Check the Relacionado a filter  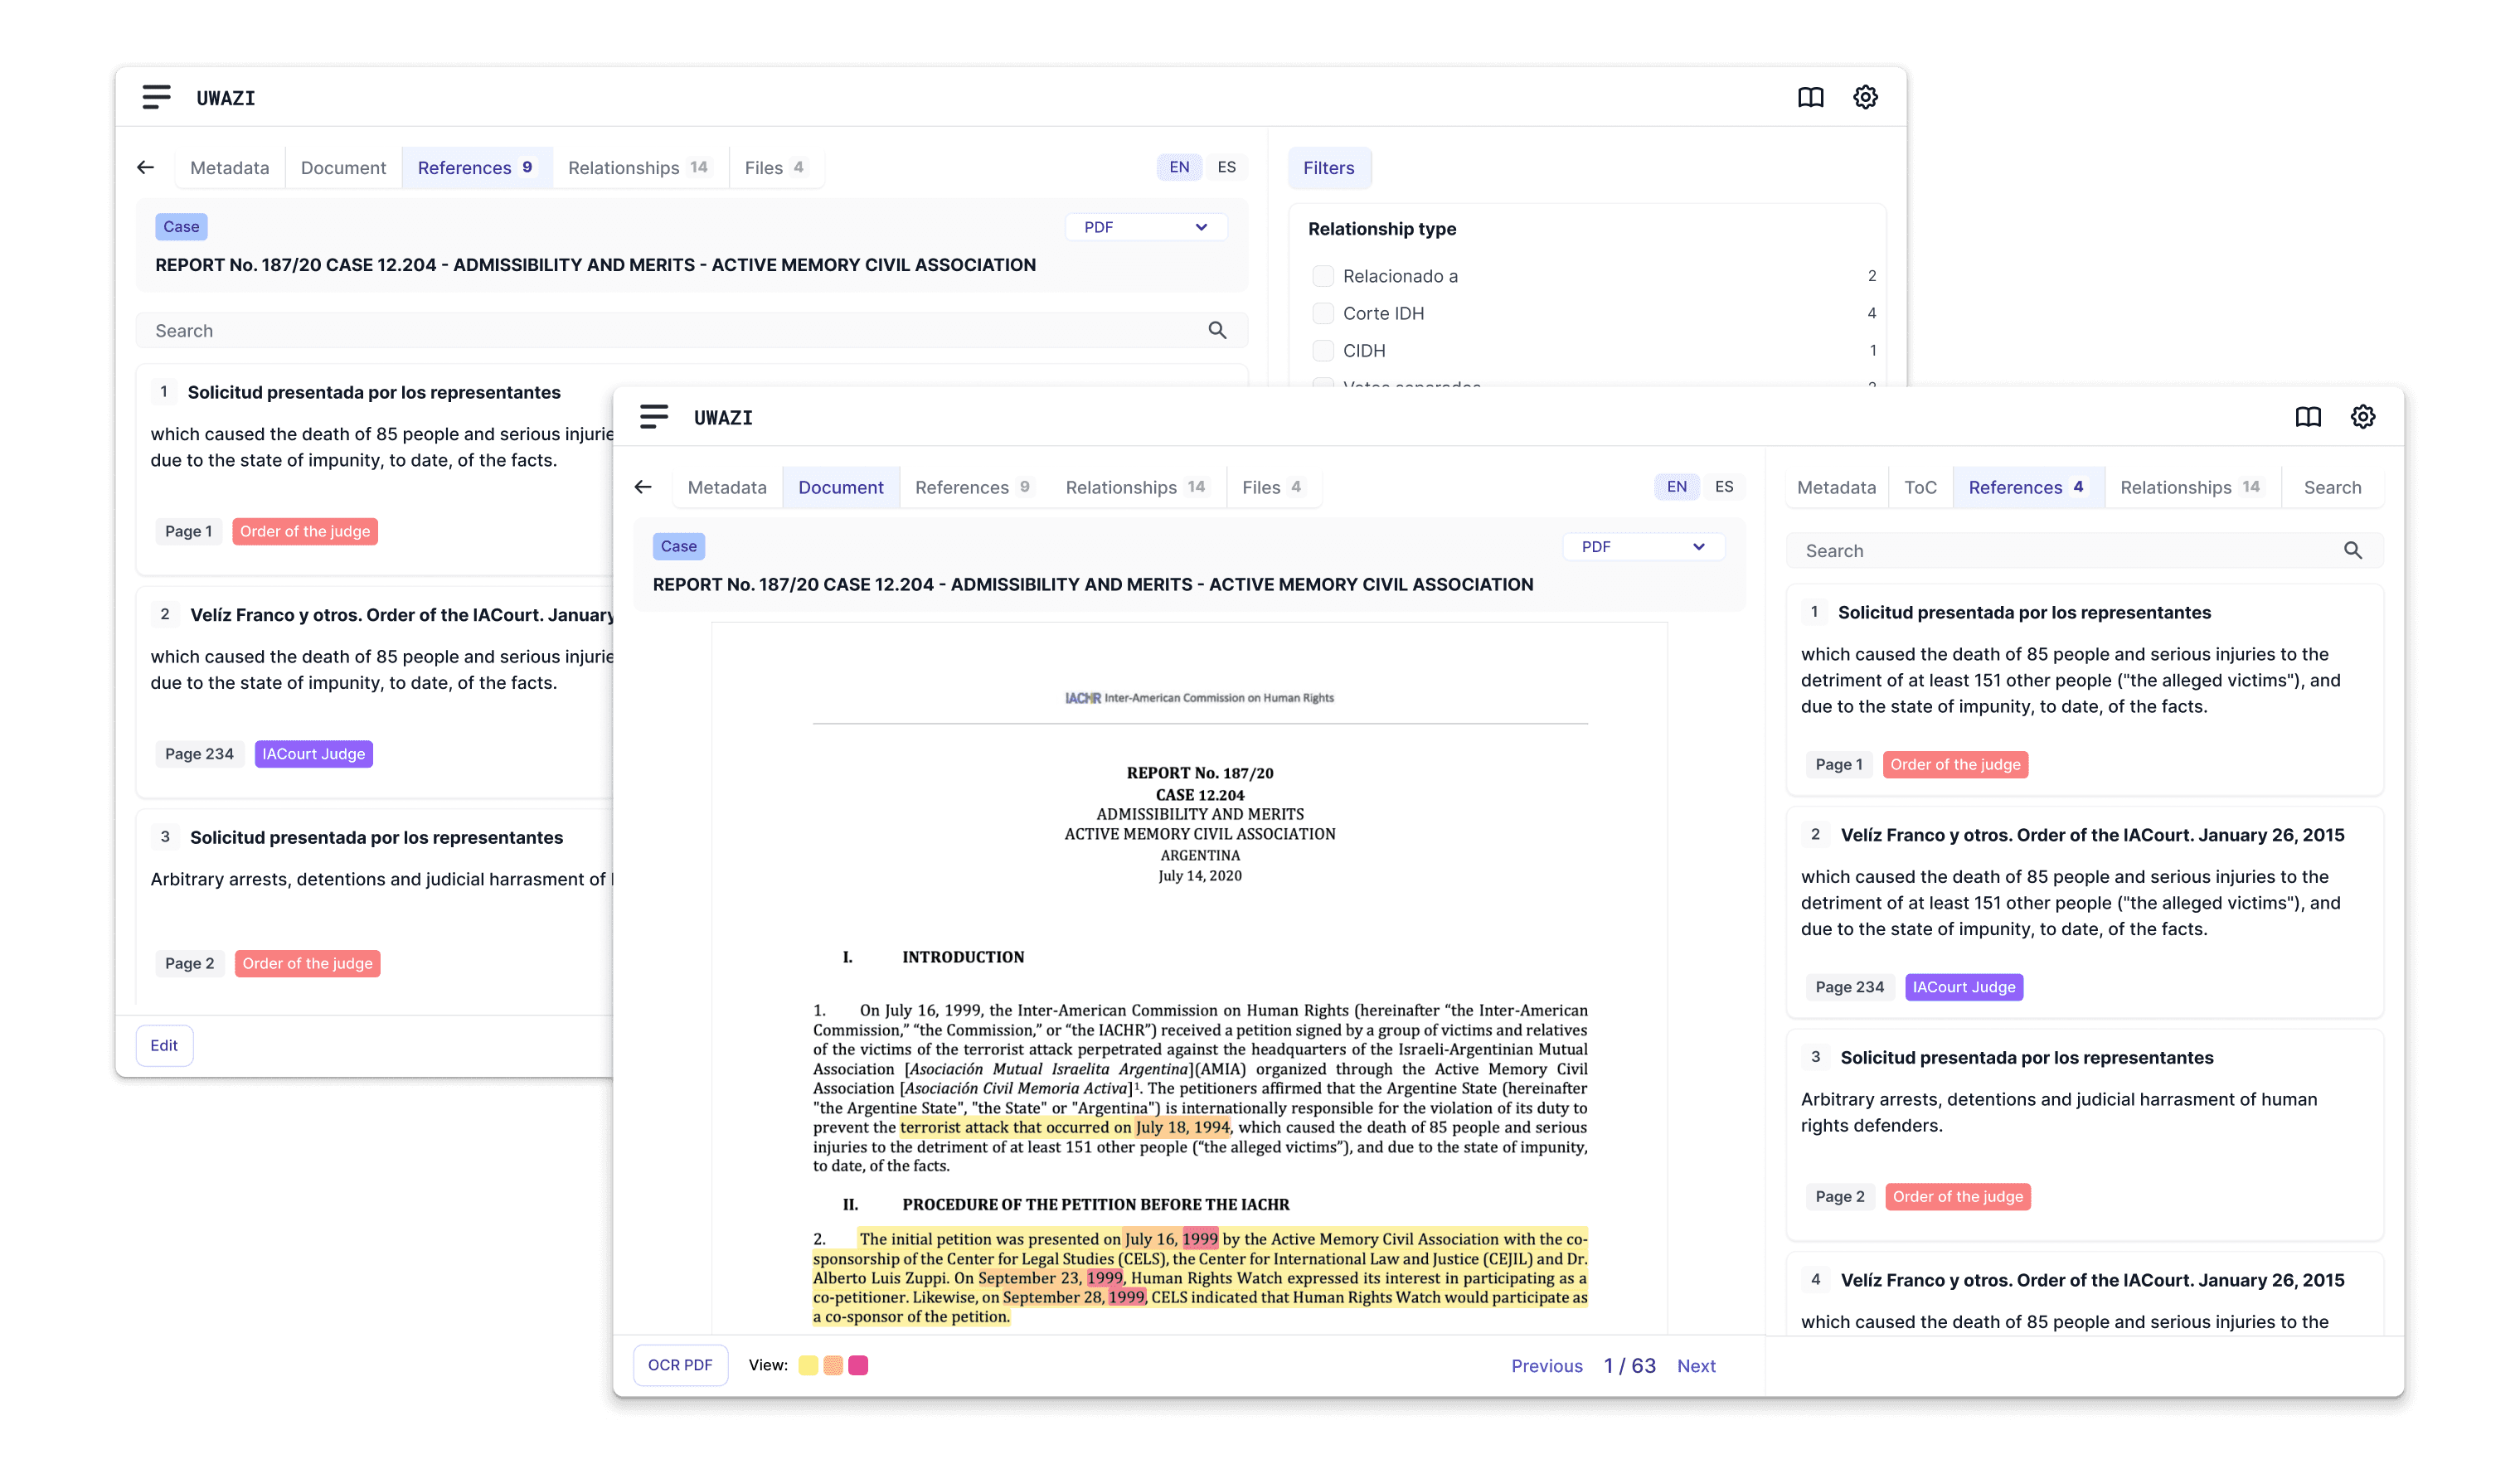coord(1323,276)
